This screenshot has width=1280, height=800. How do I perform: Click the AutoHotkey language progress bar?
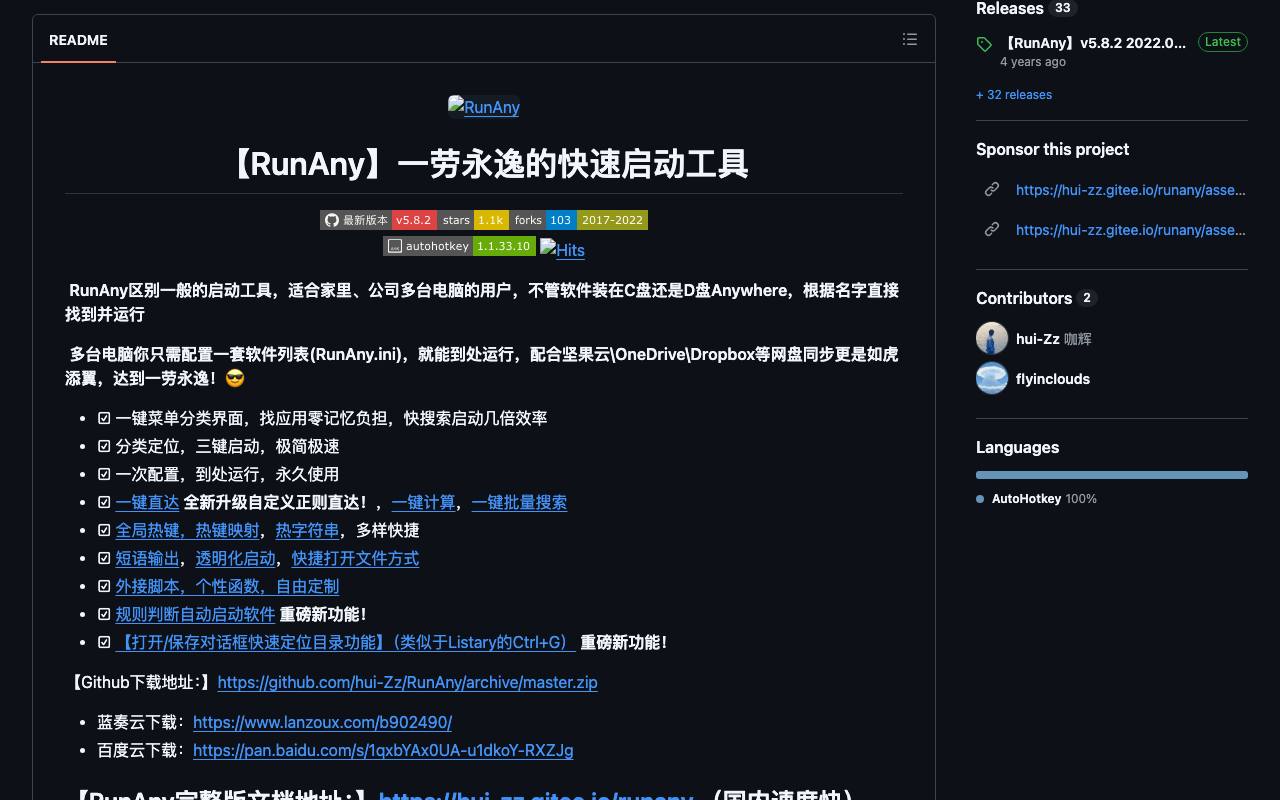[1112, 474]
